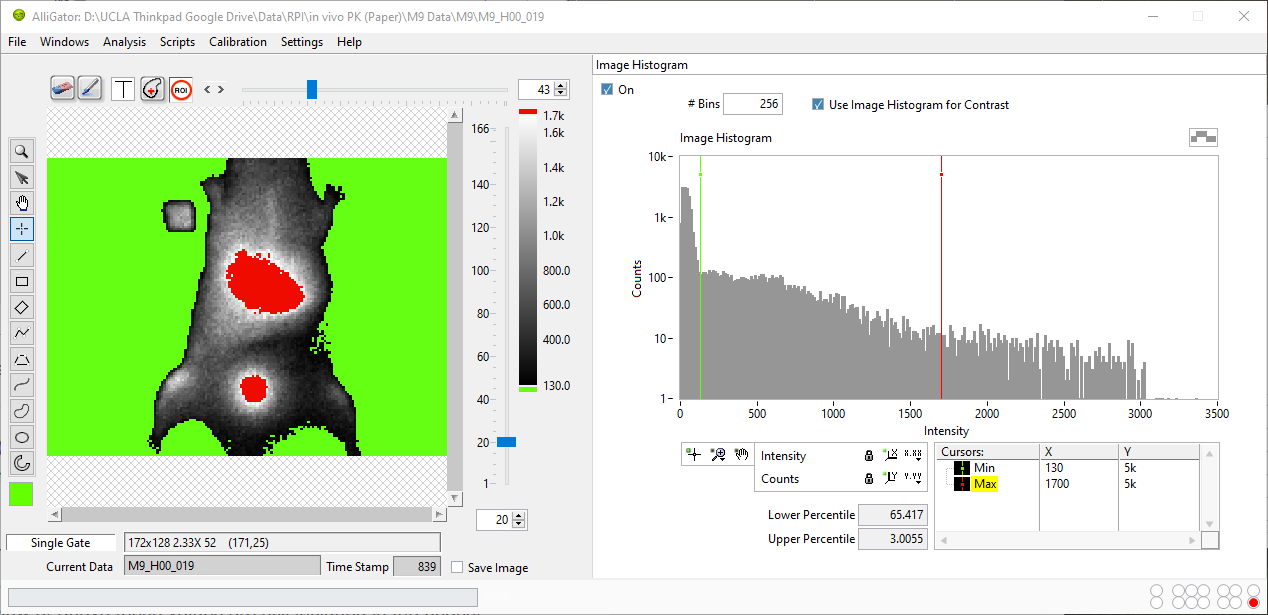Screen dimensions: 1268x615
Task: Open the File menu
Action: point(17,42)
